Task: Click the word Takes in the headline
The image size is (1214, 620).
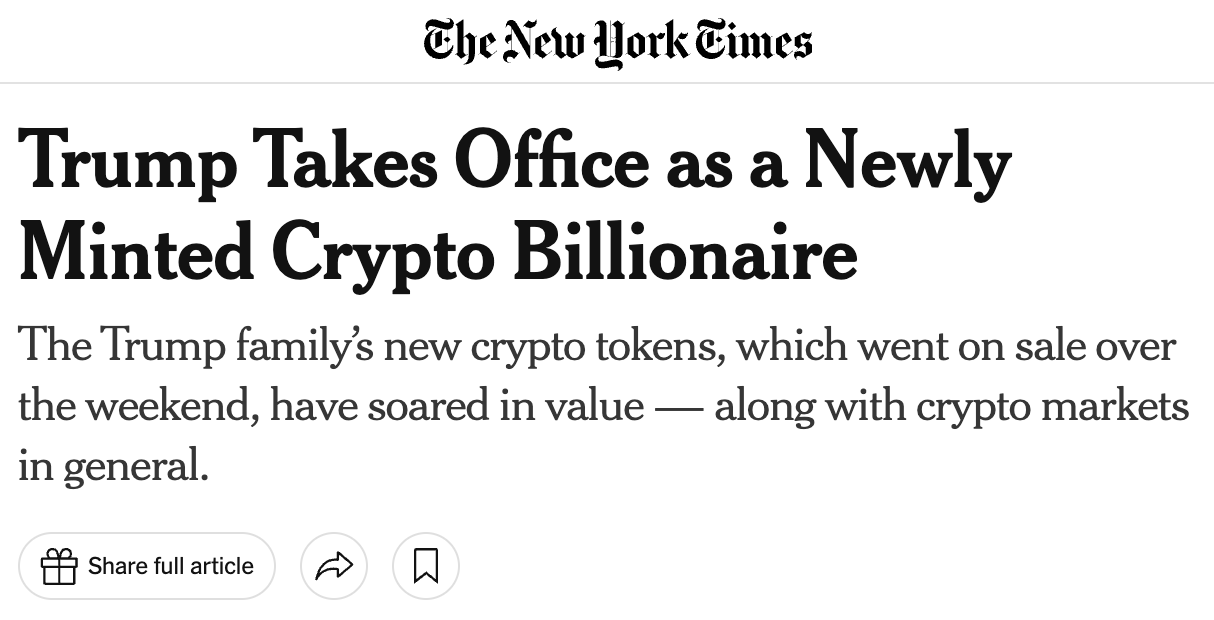Action: (x=346, y=161)
